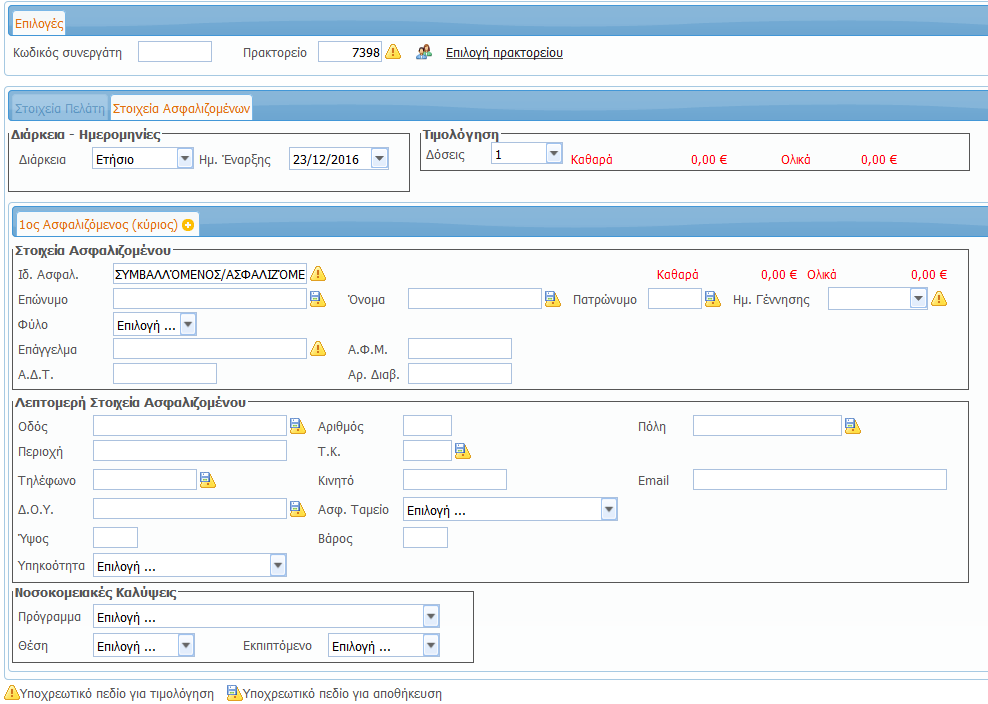Click the plus icon on 1ος Ασφαλιζόμενος tab
Viewport: 988px width, 704px height.
[x=188, y=225]
